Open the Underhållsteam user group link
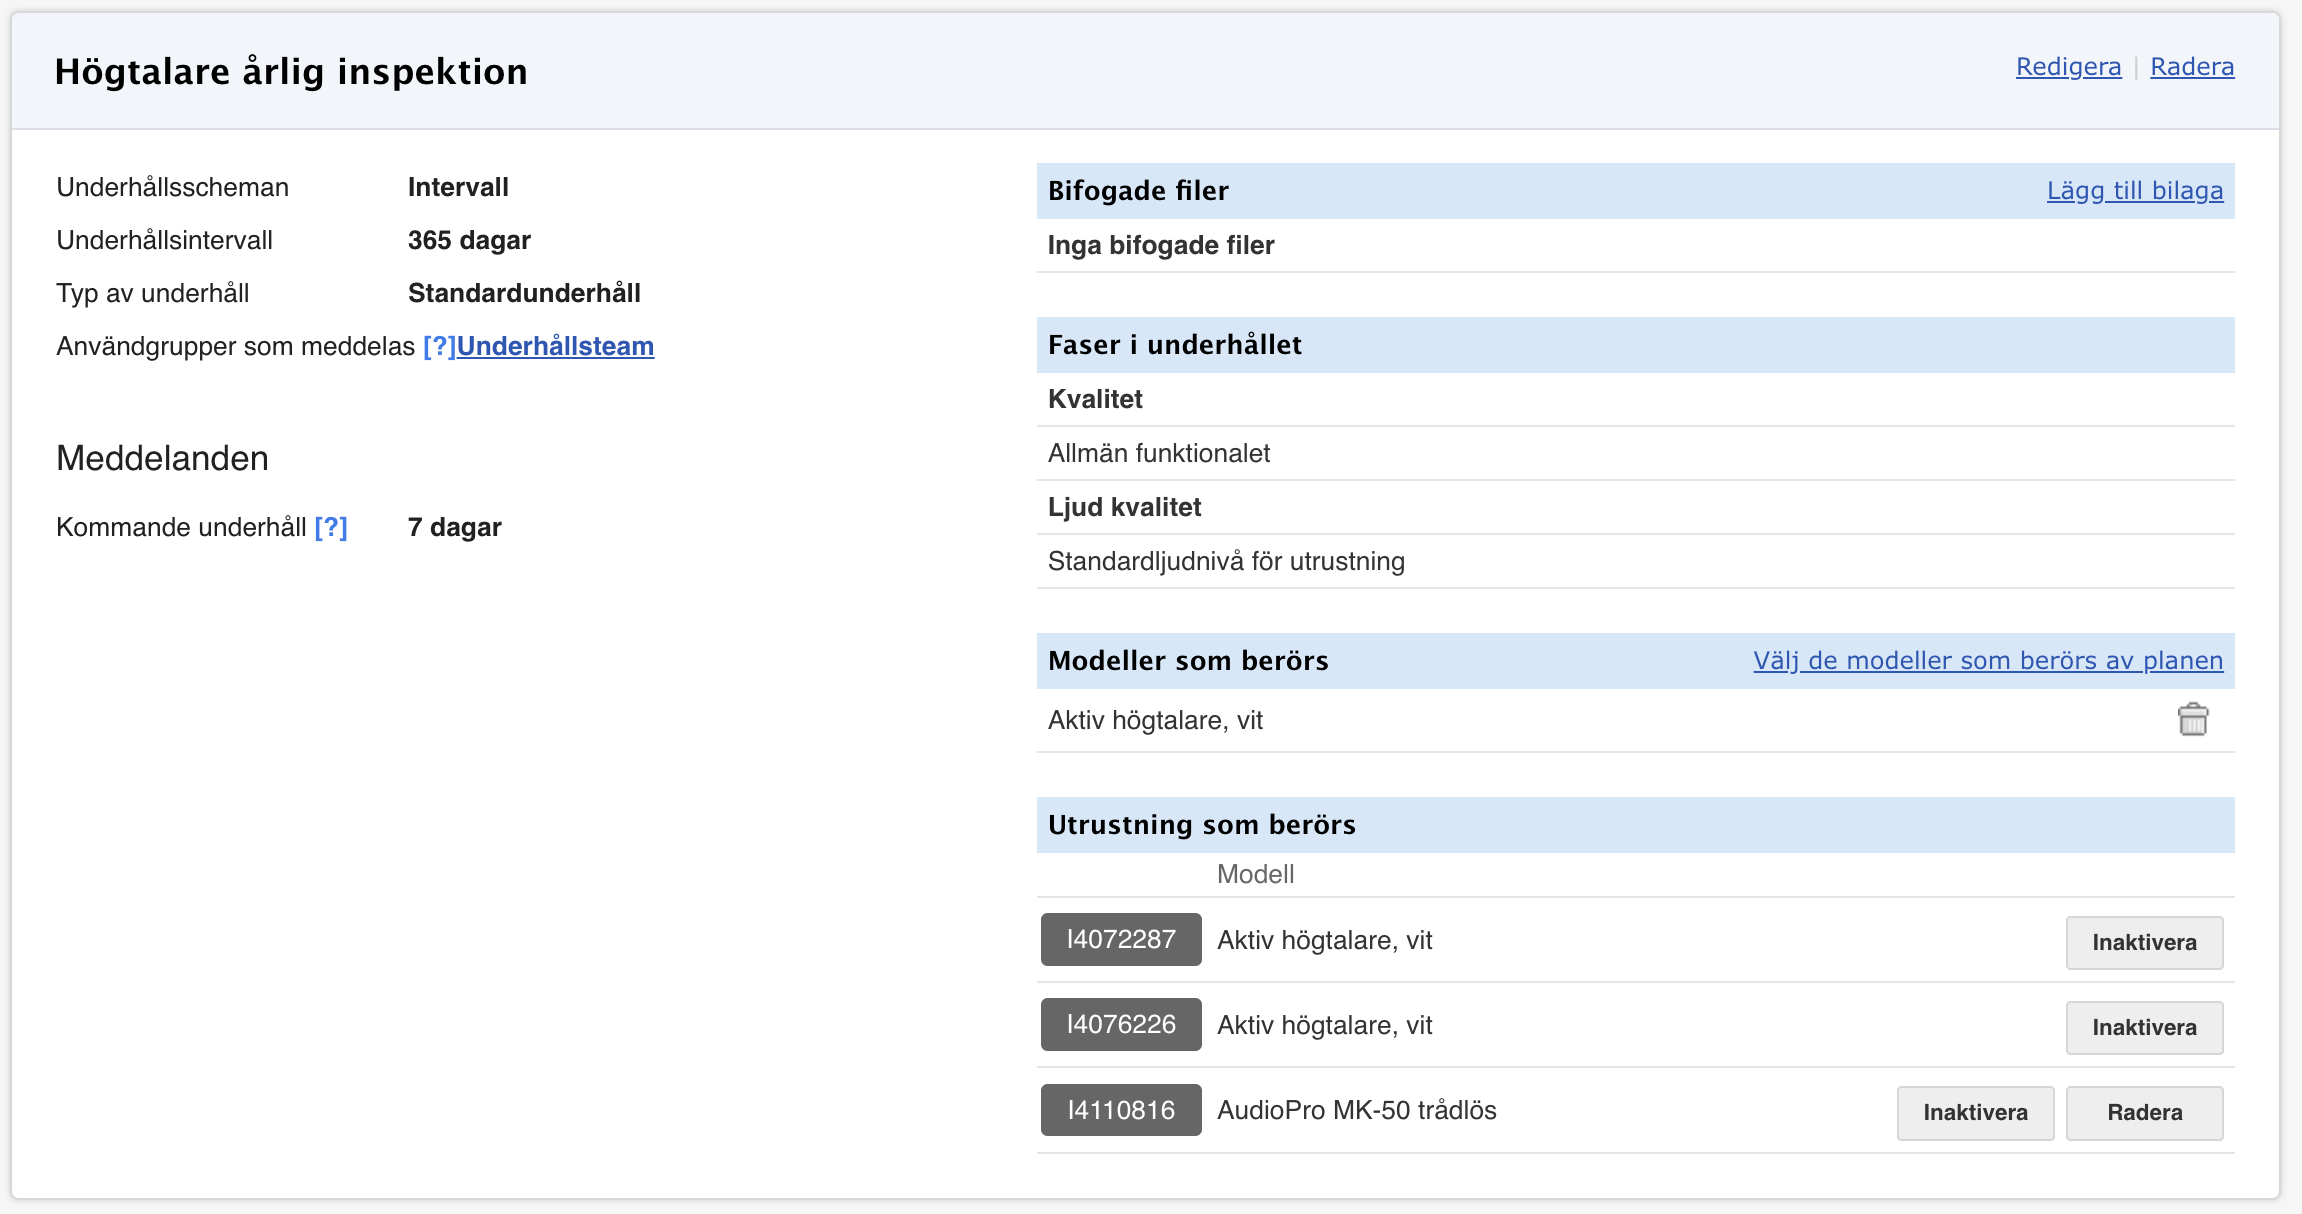Viewport: 2302px width, 1214px height. pyautogui.click(x=555, y=346)
